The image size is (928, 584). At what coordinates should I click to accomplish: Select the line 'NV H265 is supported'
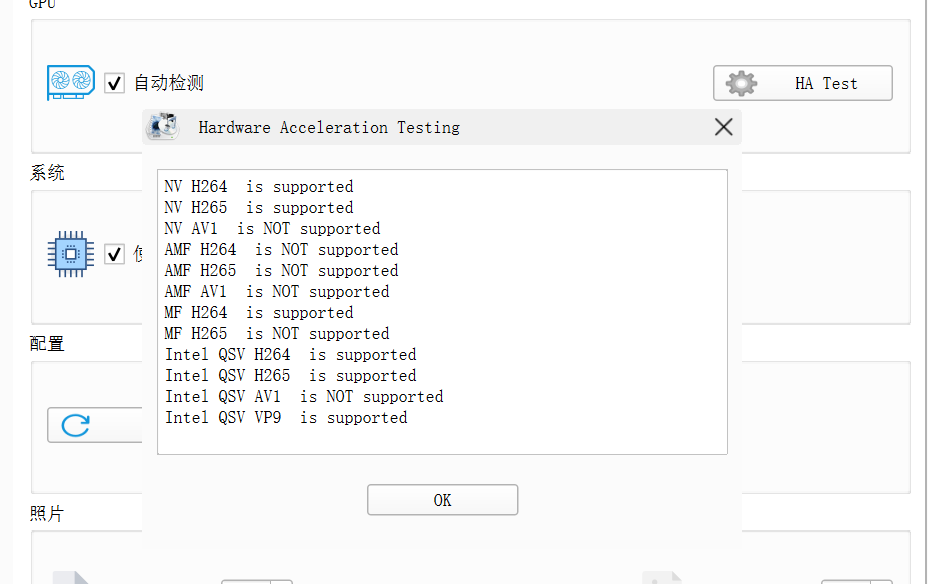pos(259,208)
